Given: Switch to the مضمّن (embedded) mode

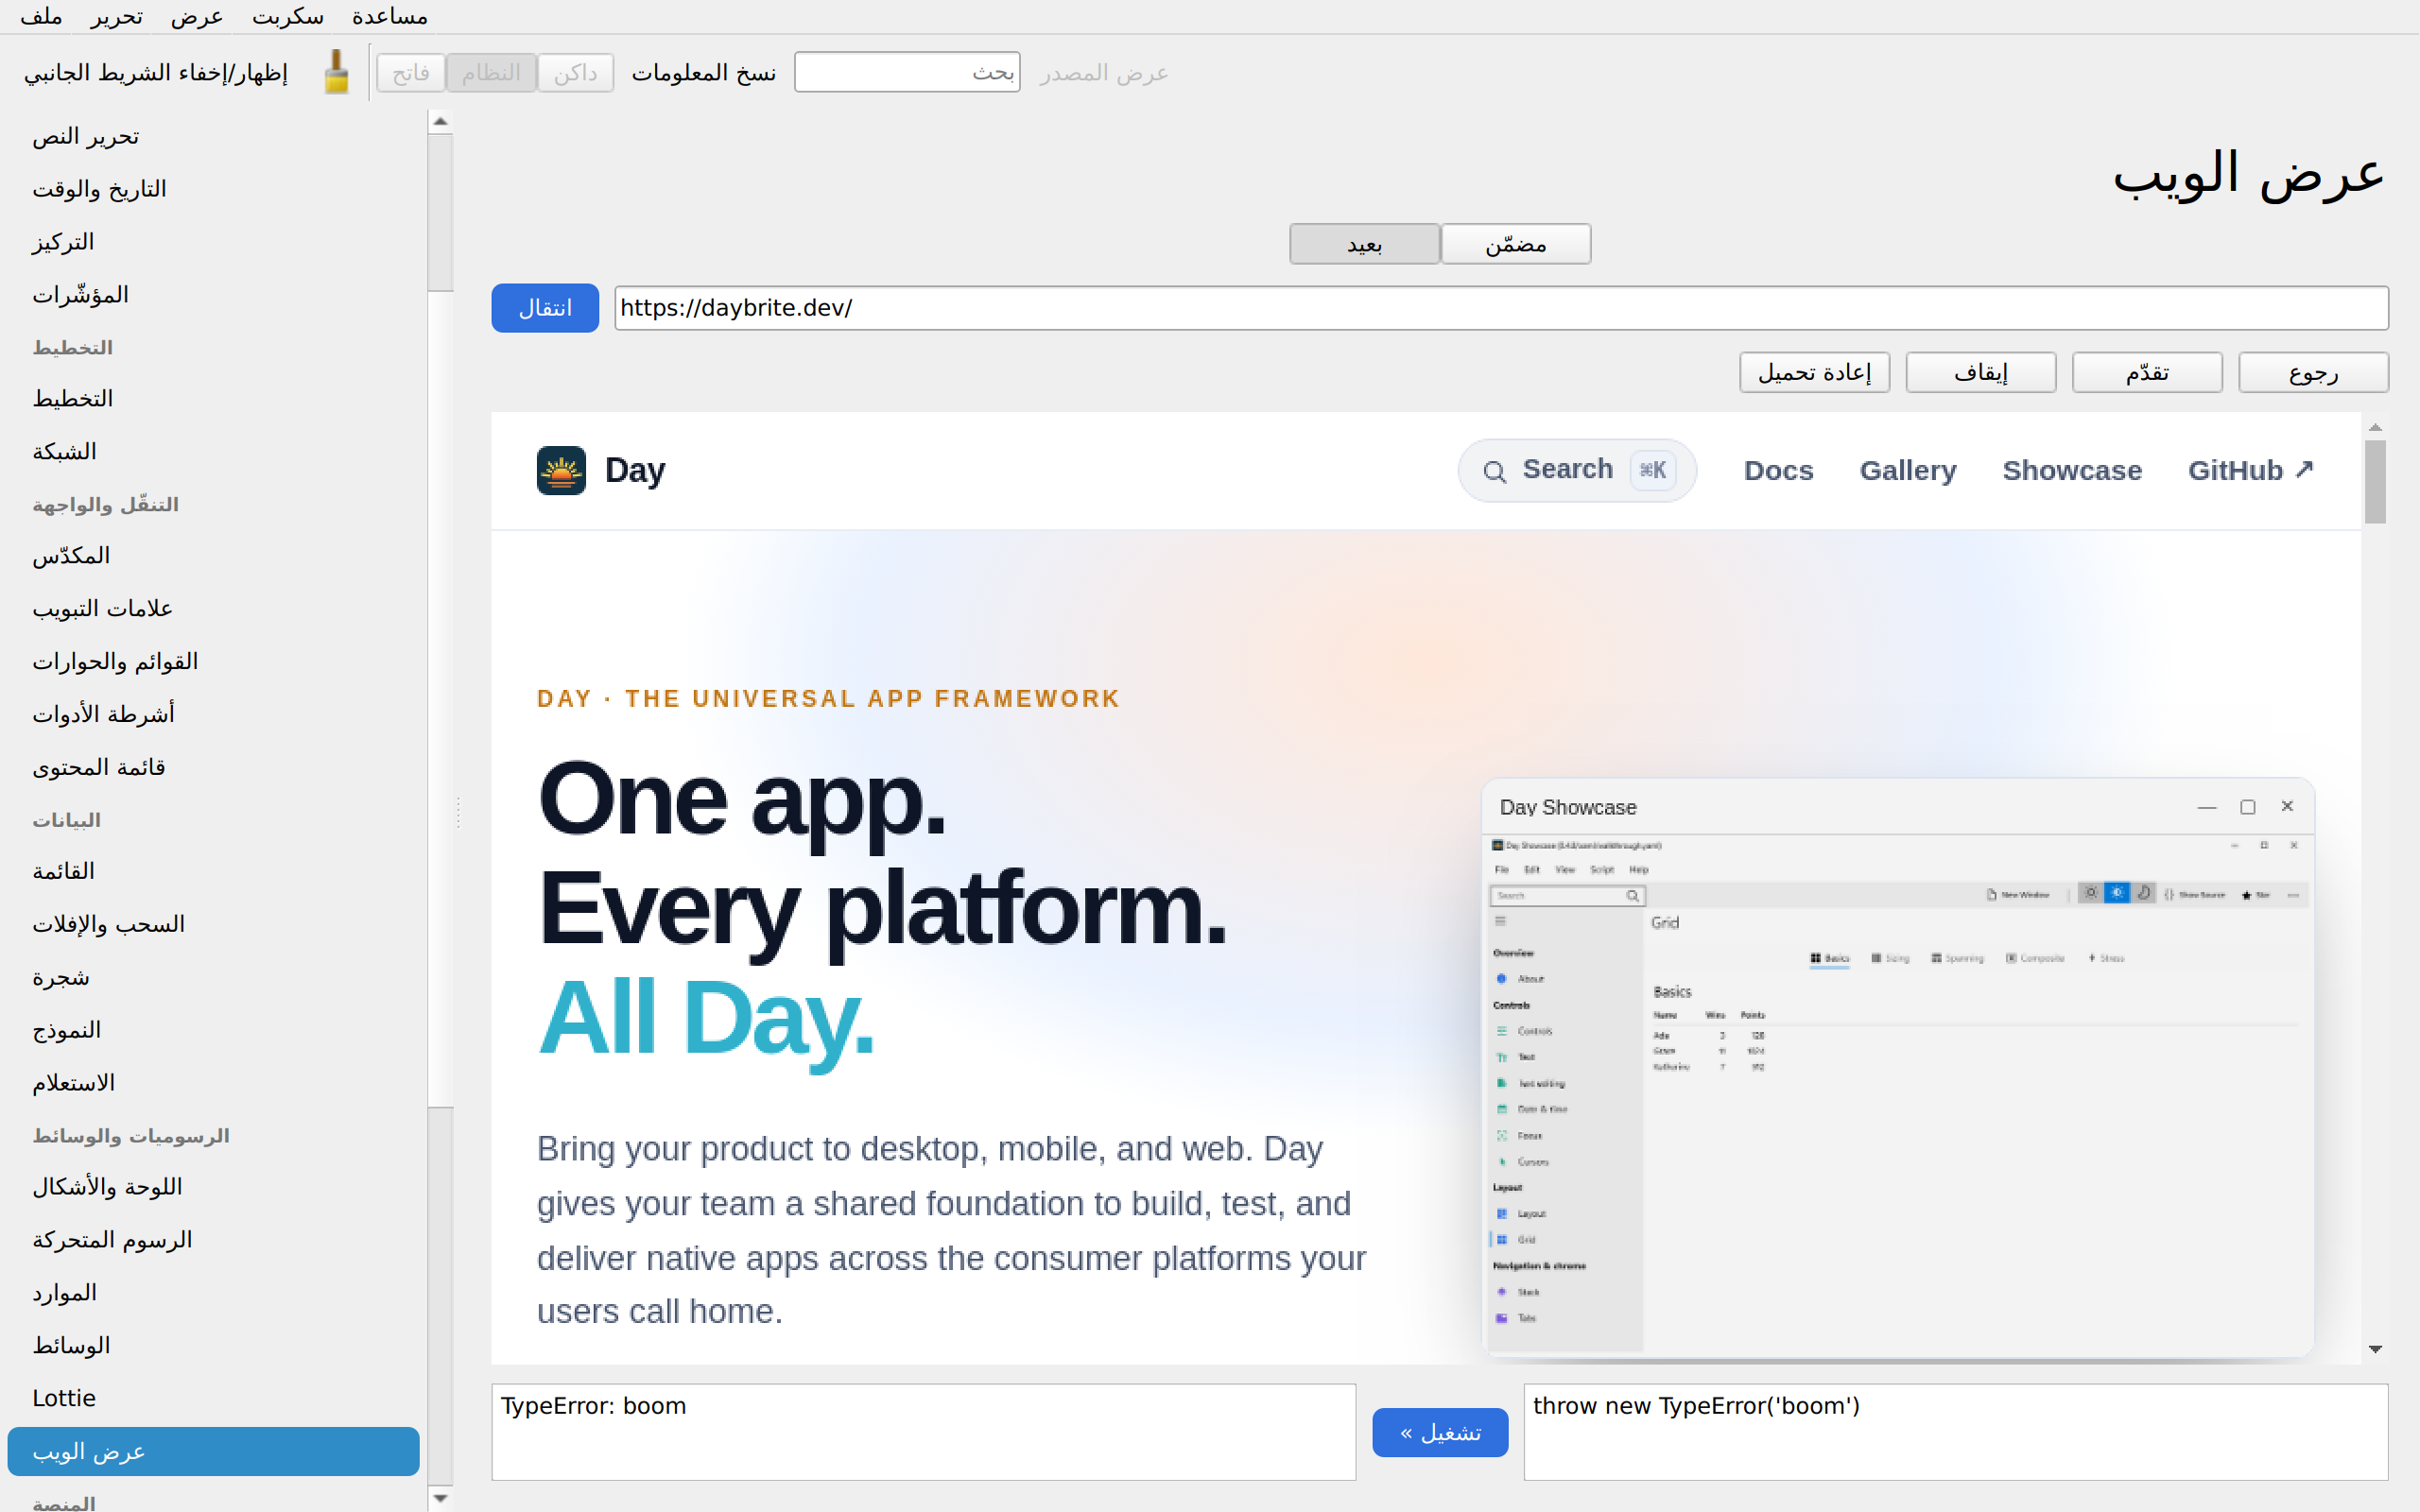Looking at the screenshot, I should [1516, 244].
